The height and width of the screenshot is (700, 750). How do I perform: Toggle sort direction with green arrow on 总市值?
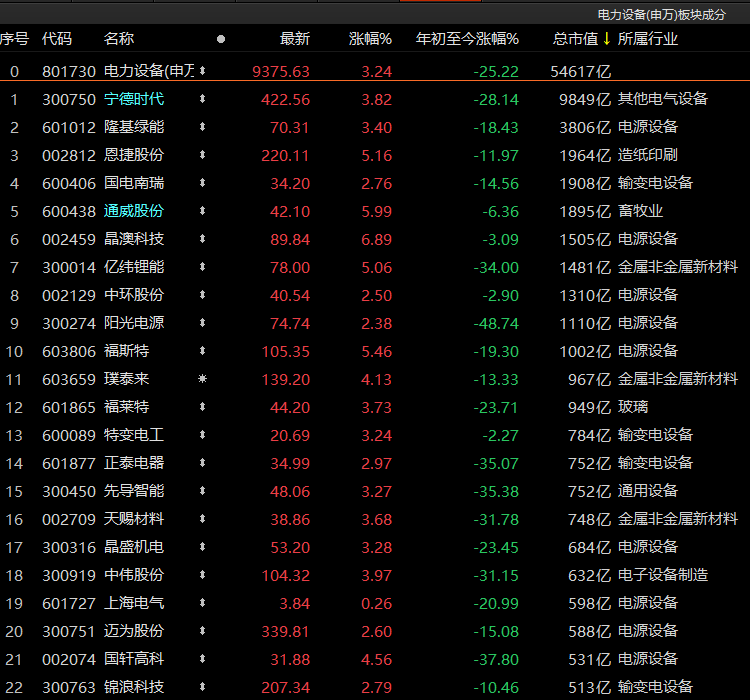[x=606, y=39]
